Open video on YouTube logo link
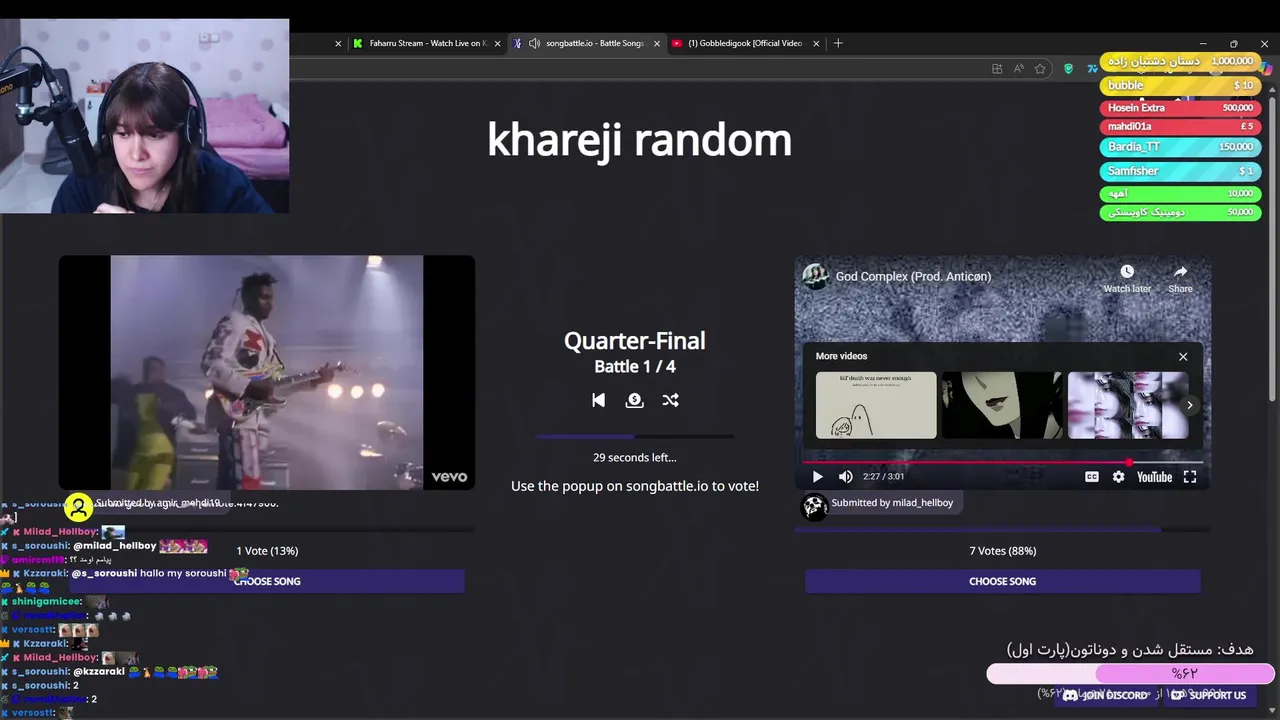The height and width of the screenshot is (720, 1280). tap(1154, 477)
